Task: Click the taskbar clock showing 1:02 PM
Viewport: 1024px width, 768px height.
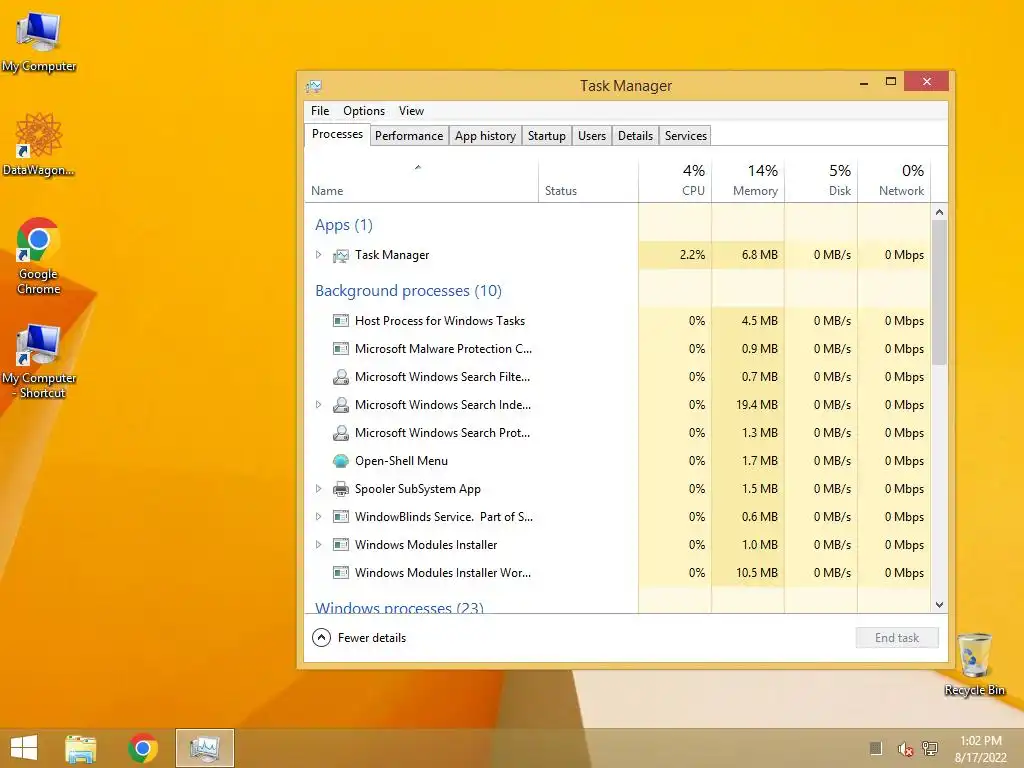Action: pos(981,748)
